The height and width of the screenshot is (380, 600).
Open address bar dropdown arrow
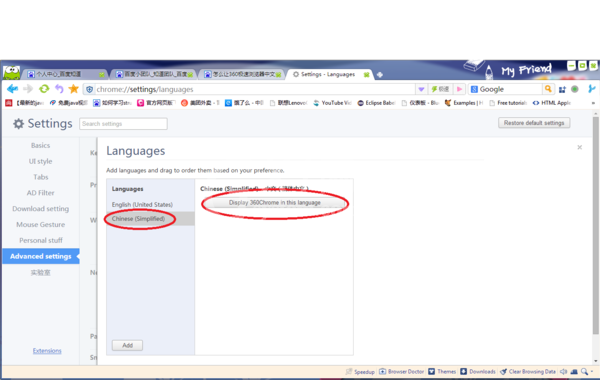click(x=421, y=89)
